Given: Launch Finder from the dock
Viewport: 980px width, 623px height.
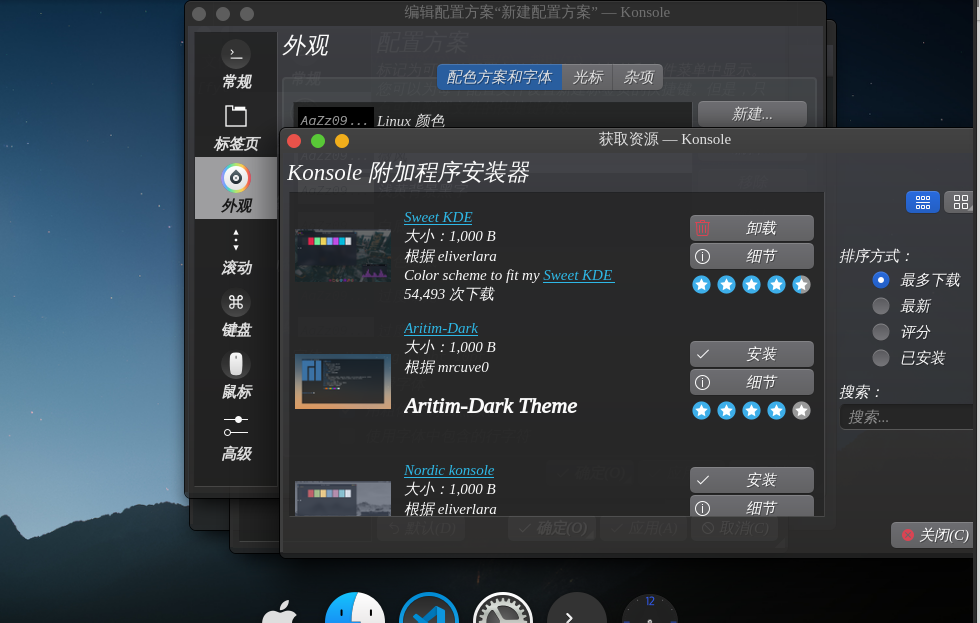Looking at the screenshot, I should (x=355, y=609).
